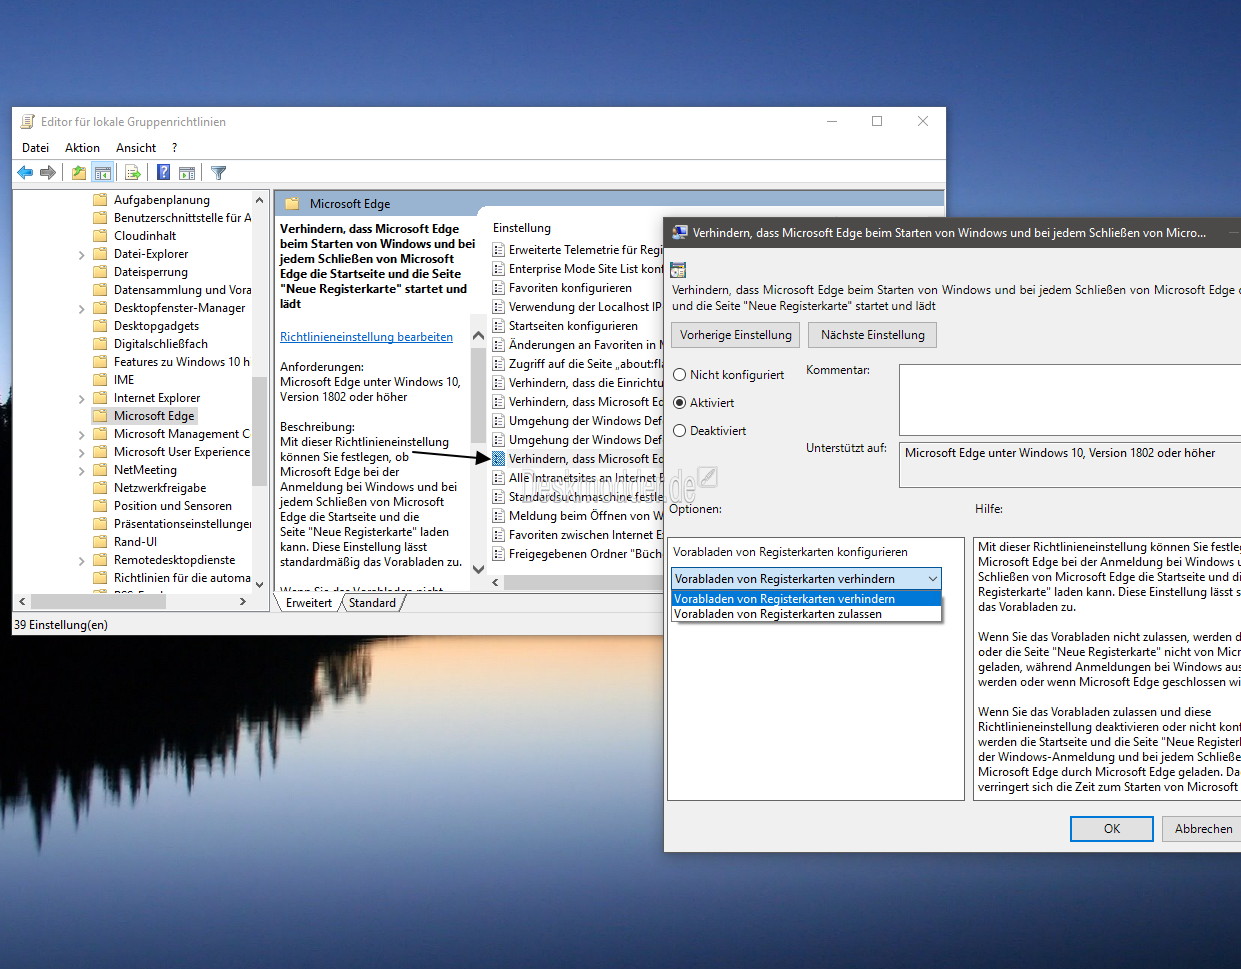Click the policy icon beside Favoriten konfigurieren
Viewport: 1241px width, 969px height.
tap(498, 288)
